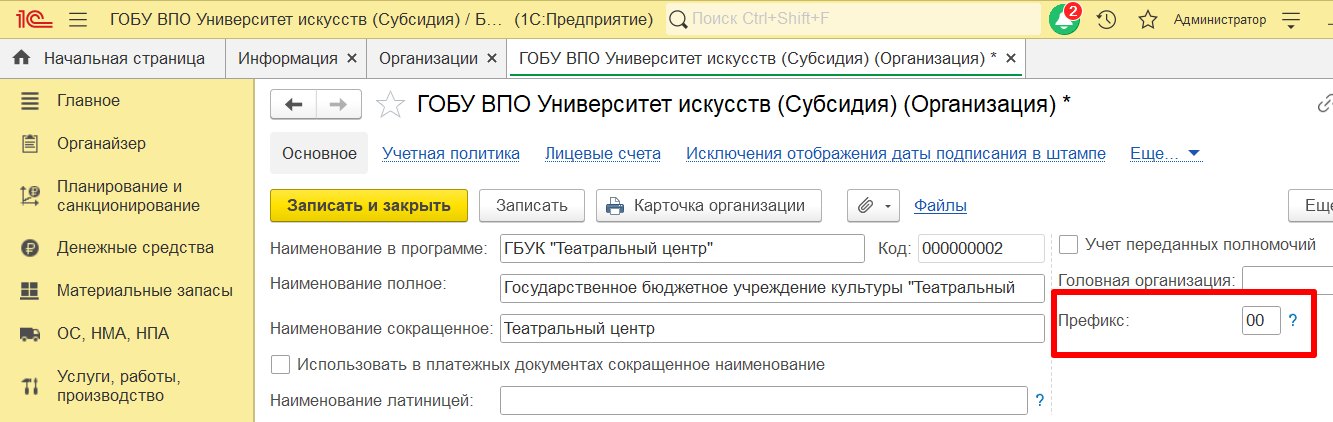
Task: Enable Учет переданных полномочий checkbox
Action: (x=1068, y=245)
